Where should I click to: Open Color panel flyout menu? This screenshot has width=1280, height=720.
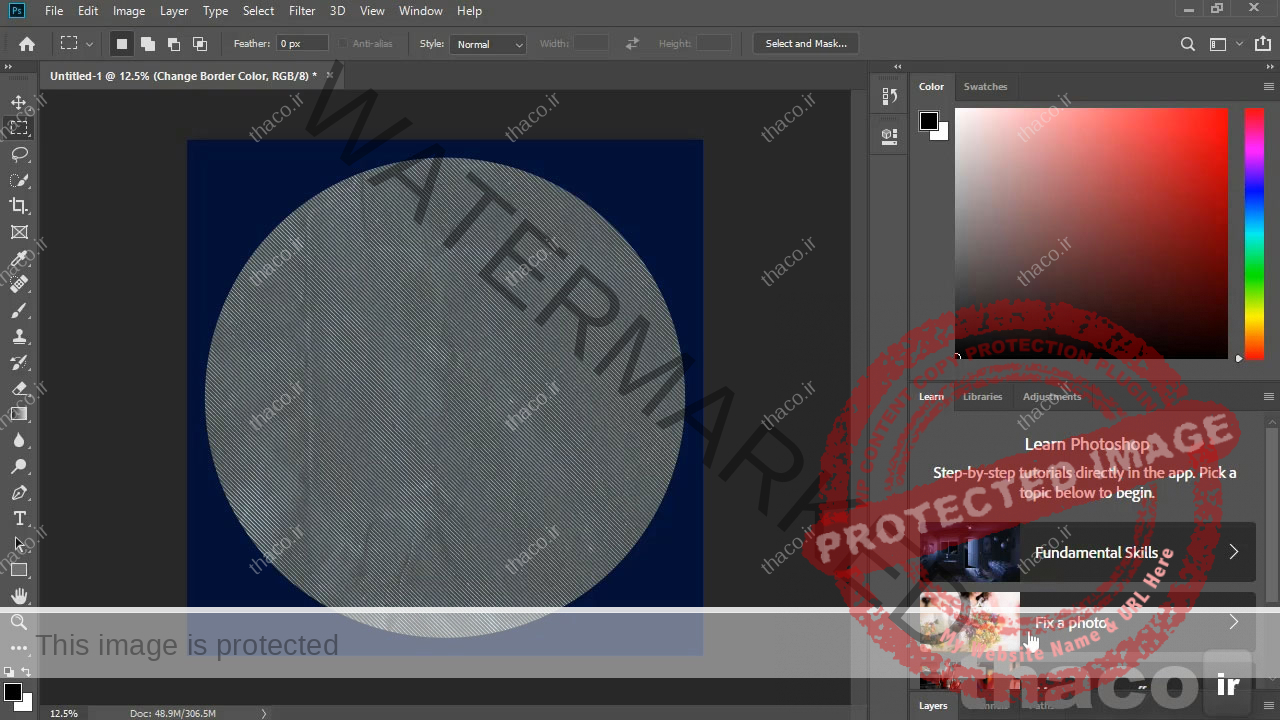[x=1268, y=87]
